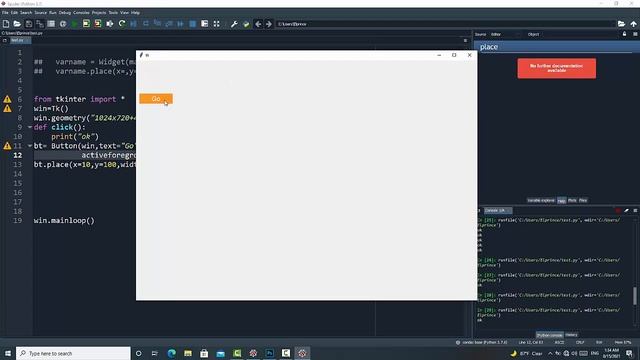This screenshot has width=640, height=360.
Task: Click the Re-run last script icon
Action: (122, 24)
